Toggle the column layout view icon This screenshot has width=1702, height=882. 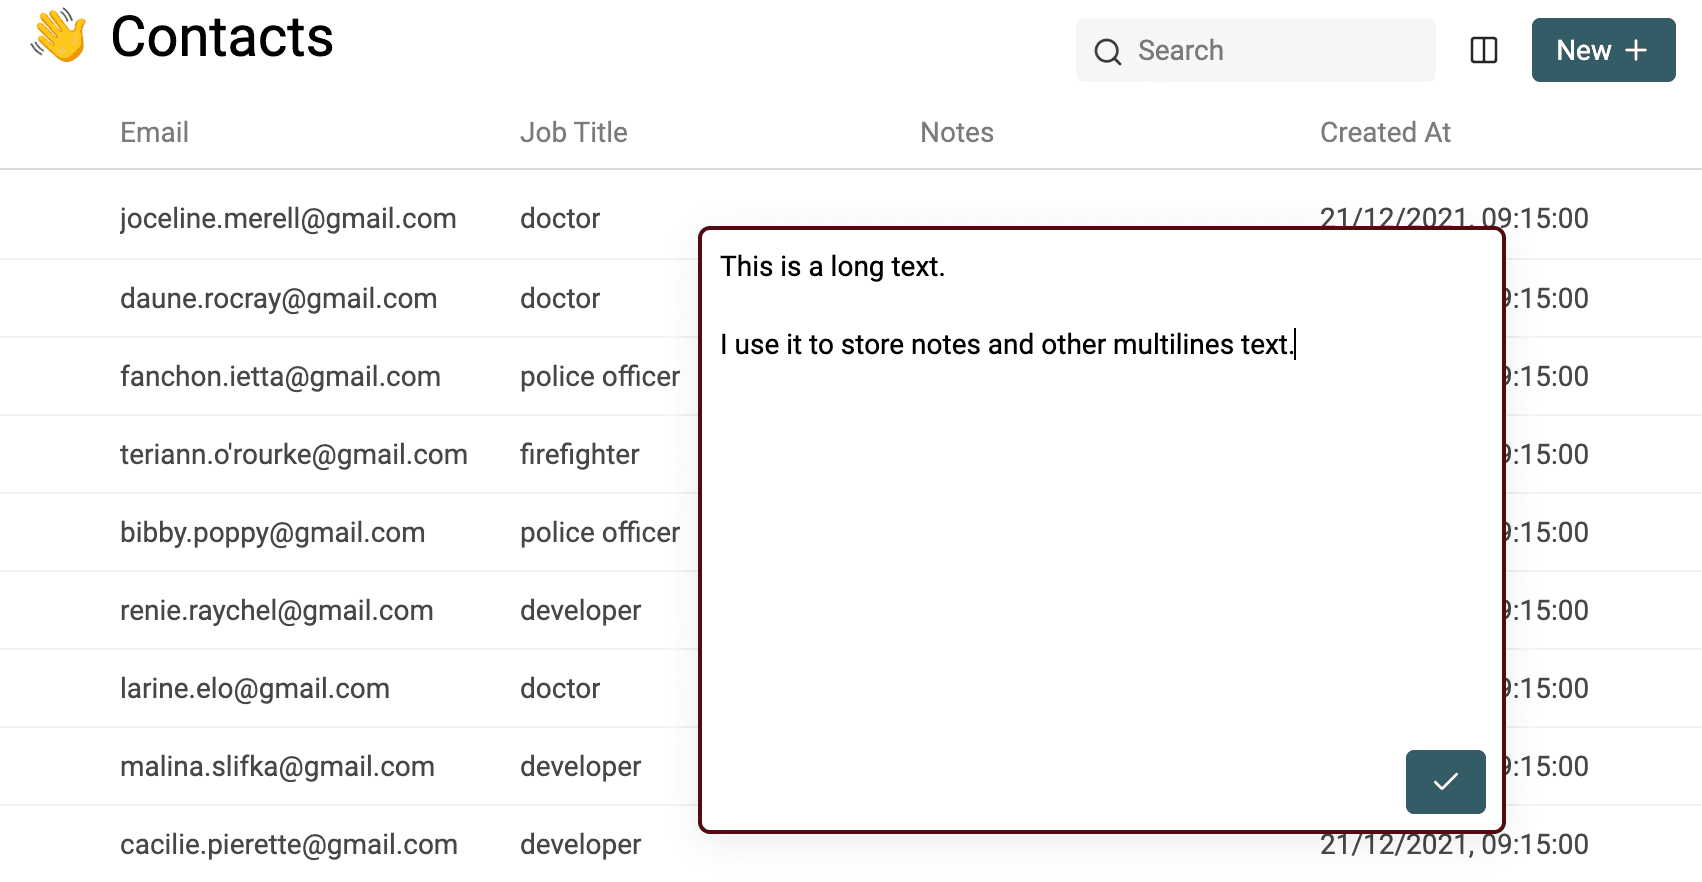(1483, 51)
